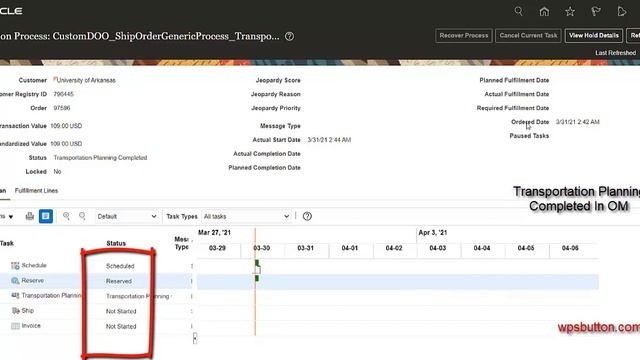
Task: Click the Status column header
Action: 116,243
